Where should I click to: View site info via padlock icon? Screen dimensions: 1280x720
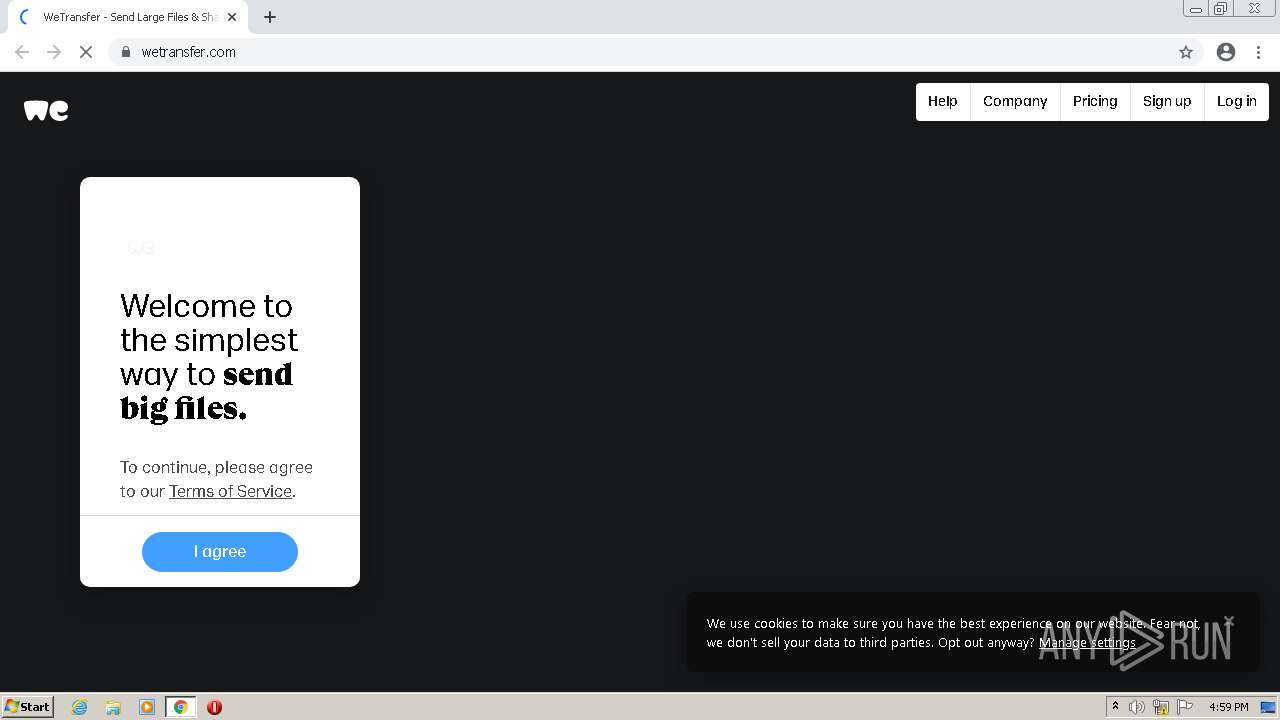click(126, 52)
